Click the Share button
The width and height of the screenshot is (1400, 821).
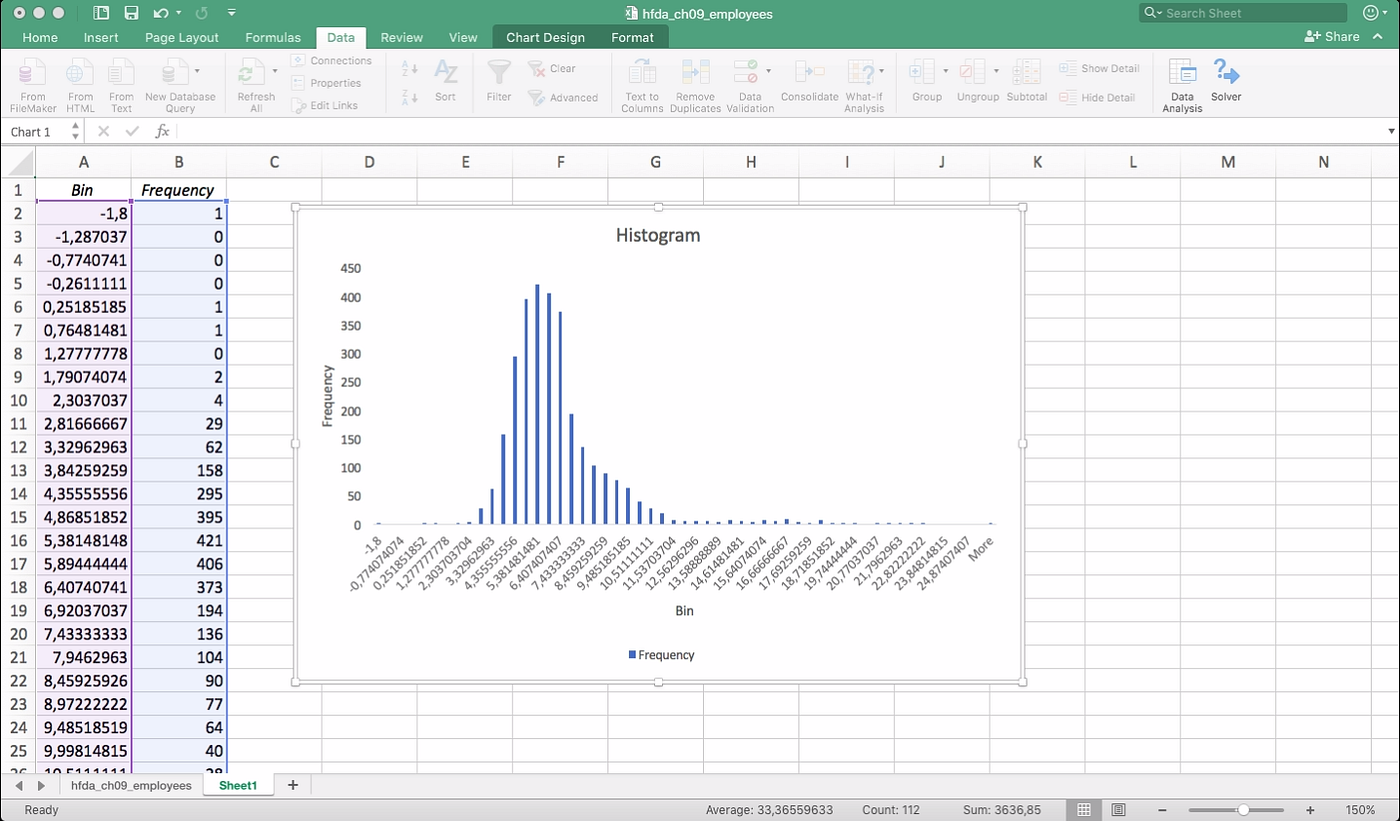[1334, 35]
